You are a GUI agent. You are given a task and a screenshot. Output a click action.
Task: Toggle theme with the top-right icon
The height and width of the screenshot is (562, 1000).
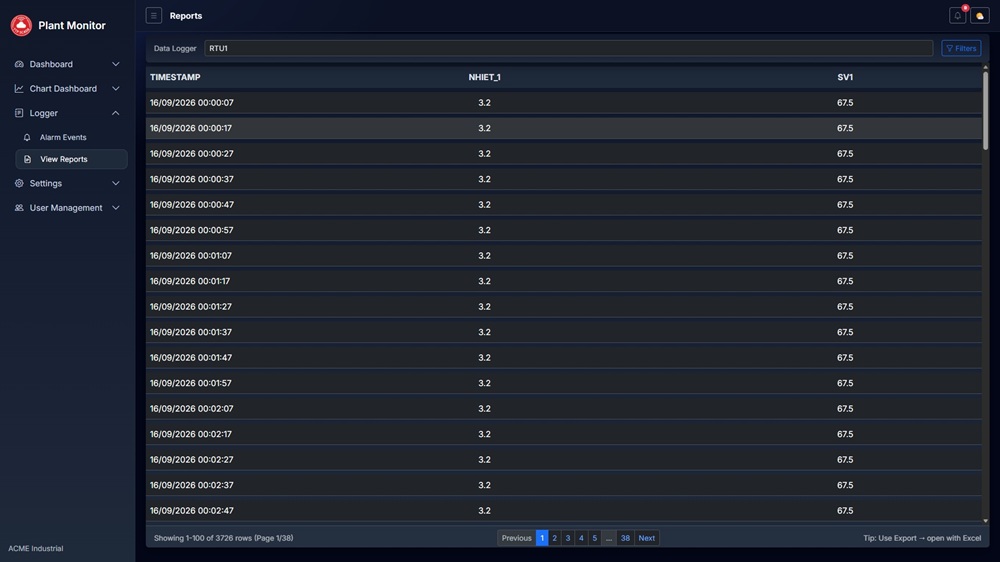pyautogui.click(x=980, y=15)
